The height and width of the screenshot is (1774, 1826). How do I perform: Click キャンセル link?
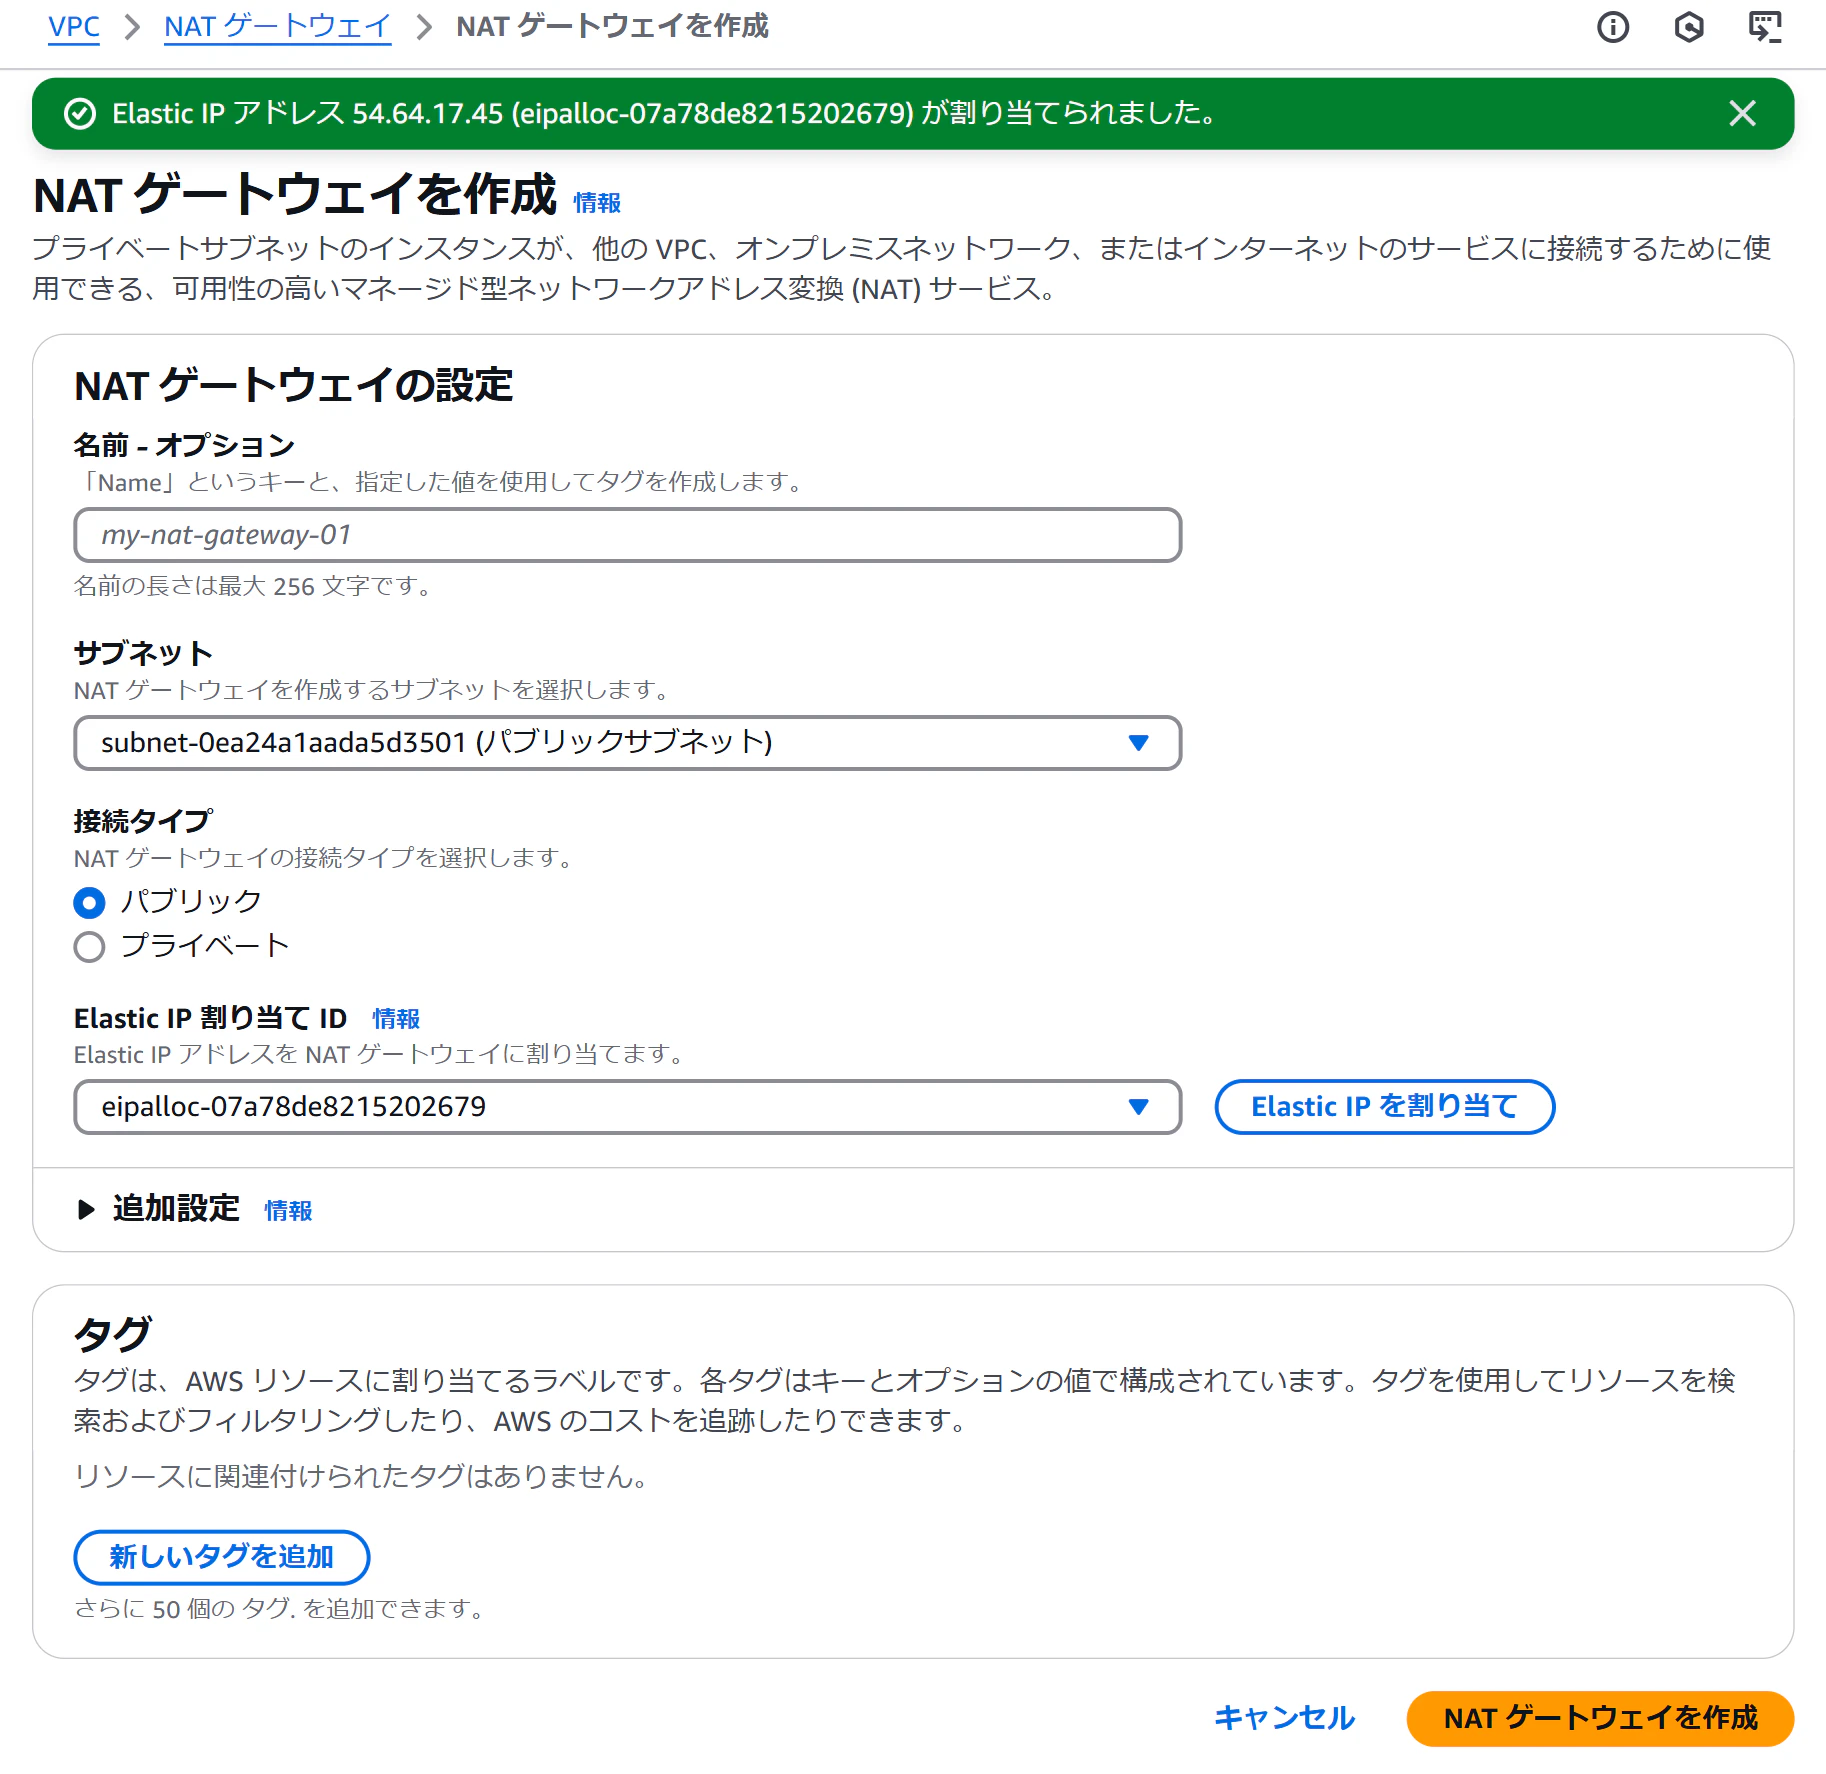1284,1718
